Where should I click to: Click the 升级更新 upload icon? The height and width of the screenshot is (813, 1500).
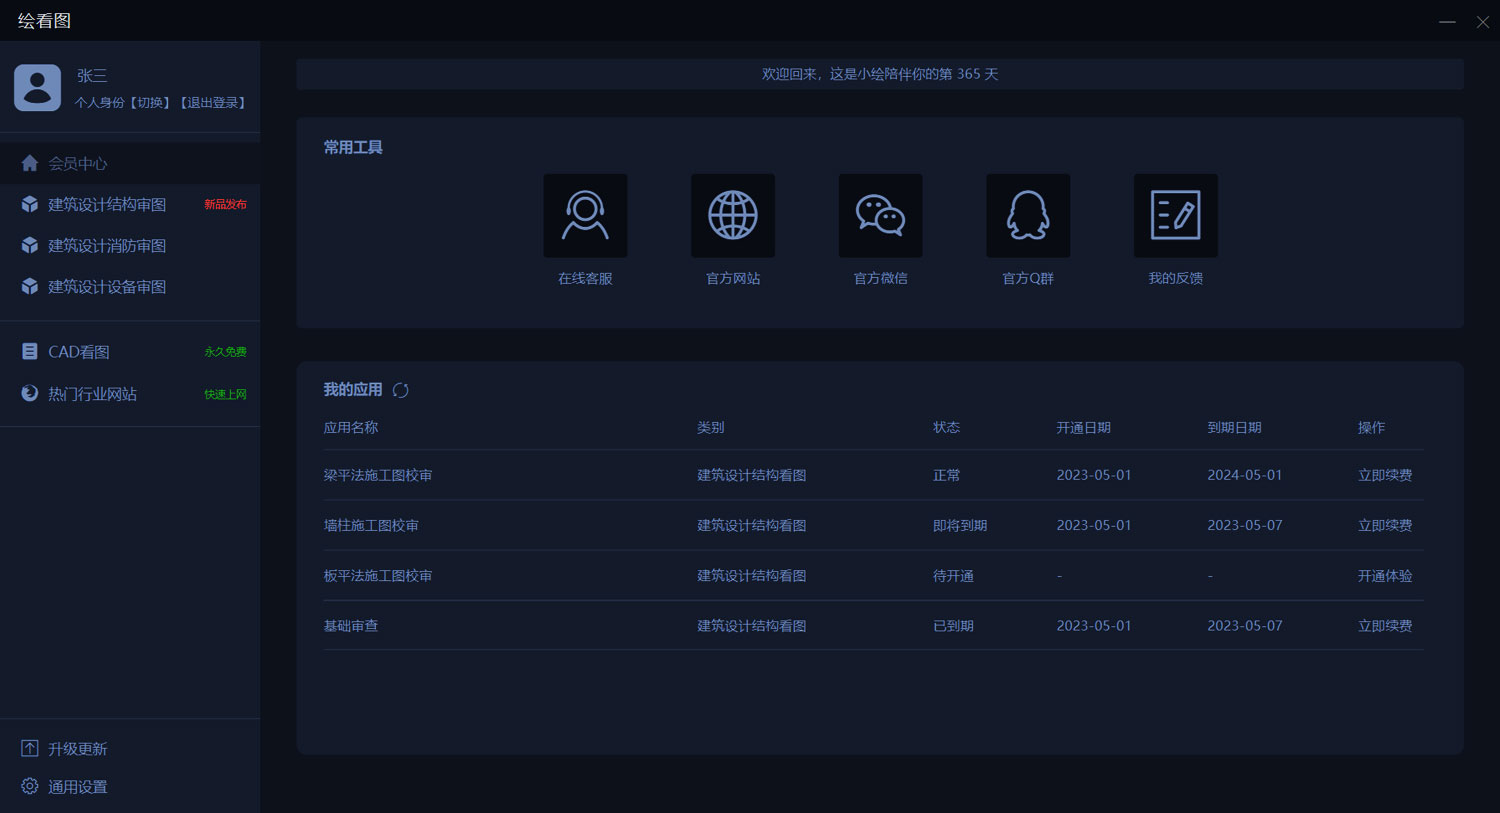click(x=30, y=749)
